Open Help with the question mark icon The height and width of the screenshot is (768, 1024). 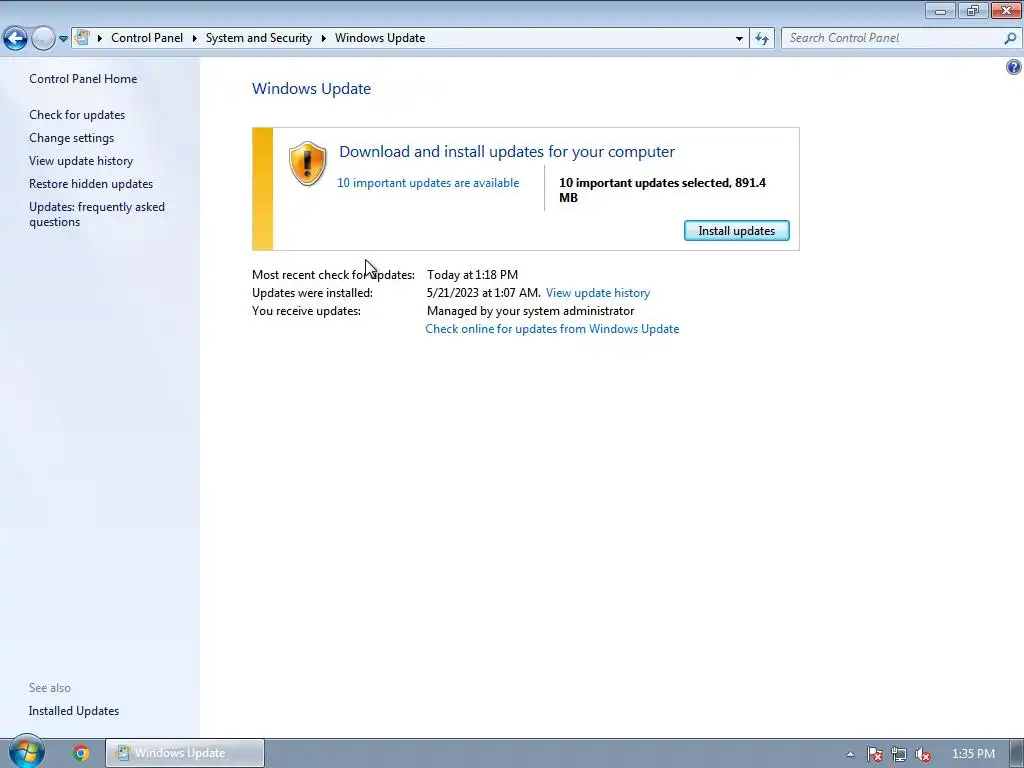tap(1014, 67)
